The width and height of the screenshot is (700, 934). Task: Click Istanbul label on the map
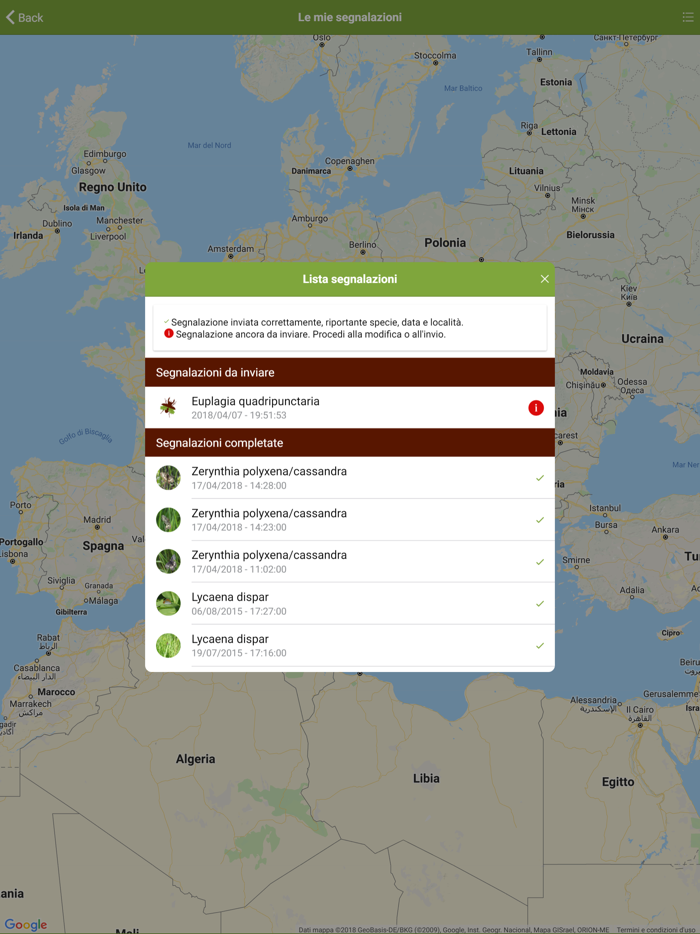[x=605, y=508]
